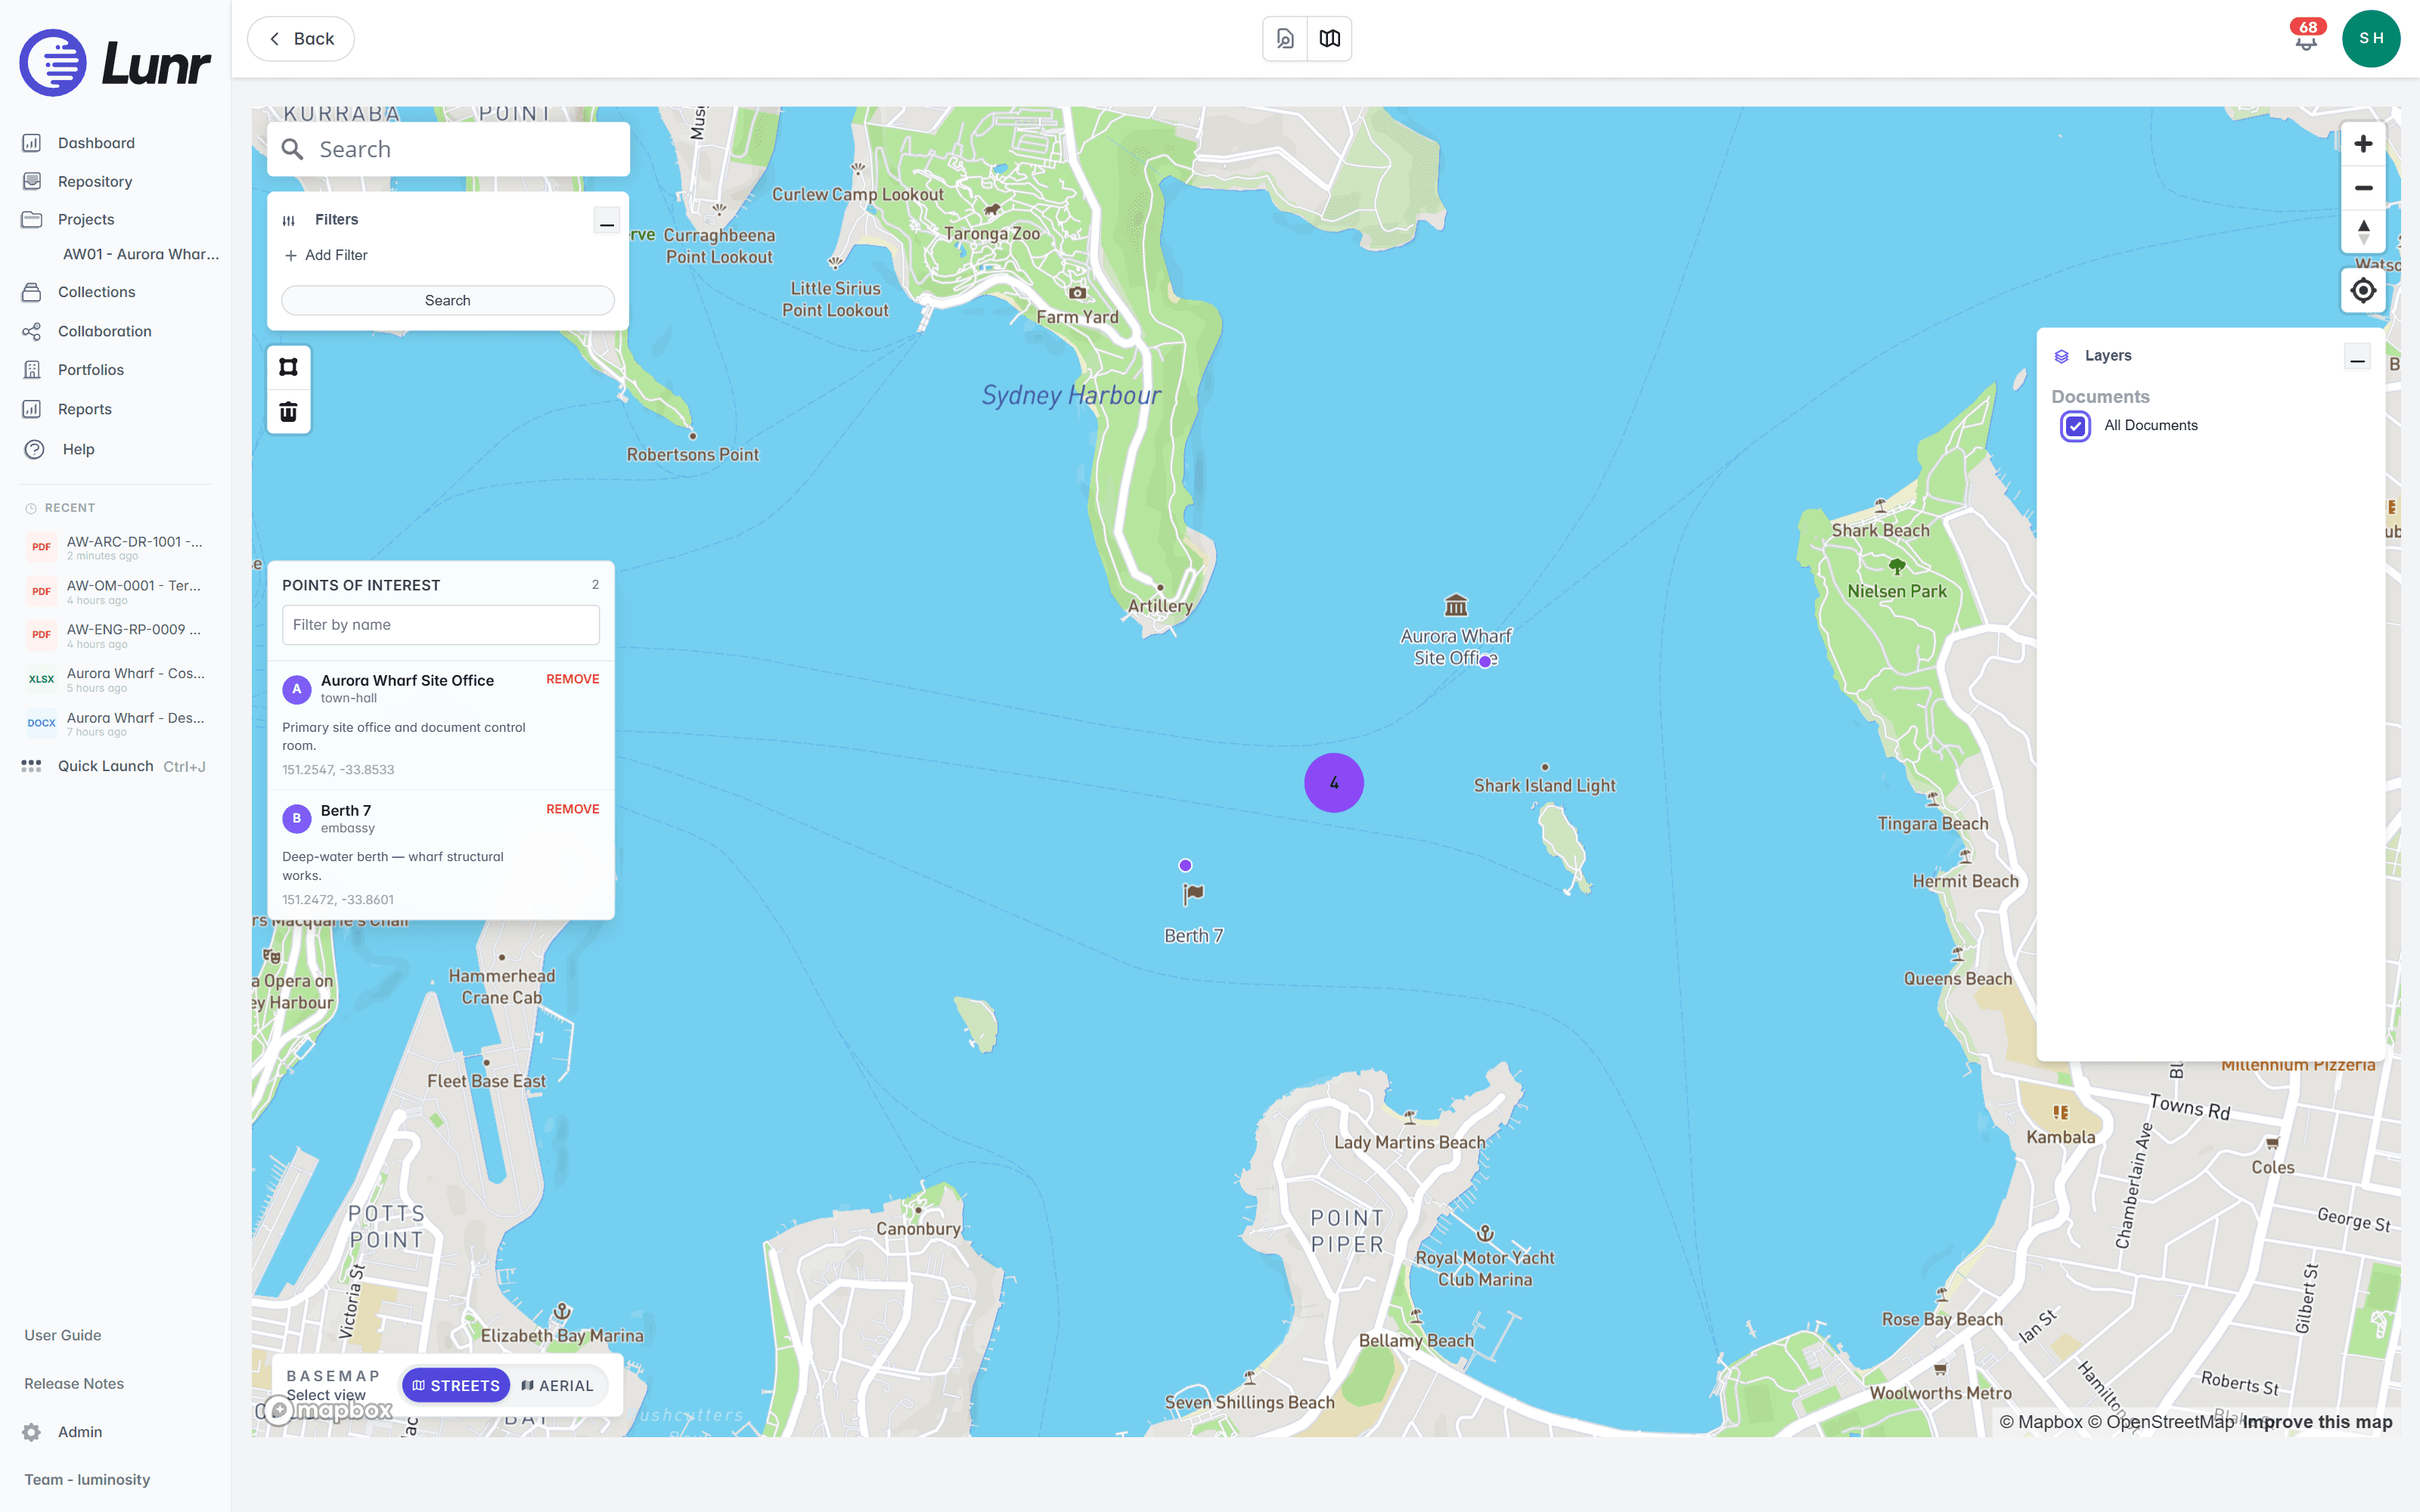Select the Berth 7 list entry

pos(441,855)
